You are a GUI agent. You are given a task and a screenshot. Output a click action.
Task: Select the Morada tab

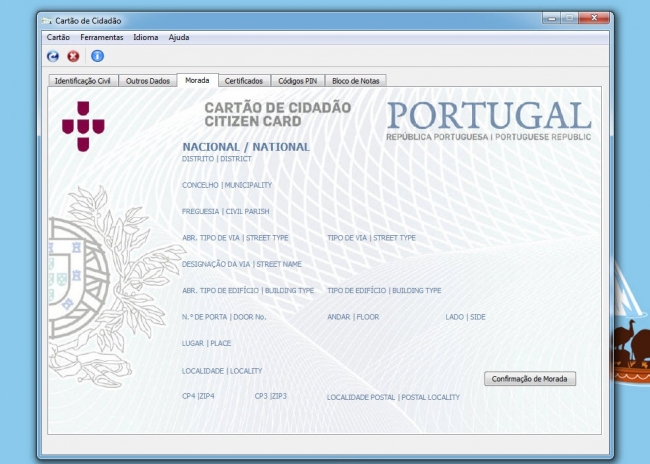pos(197,80)
